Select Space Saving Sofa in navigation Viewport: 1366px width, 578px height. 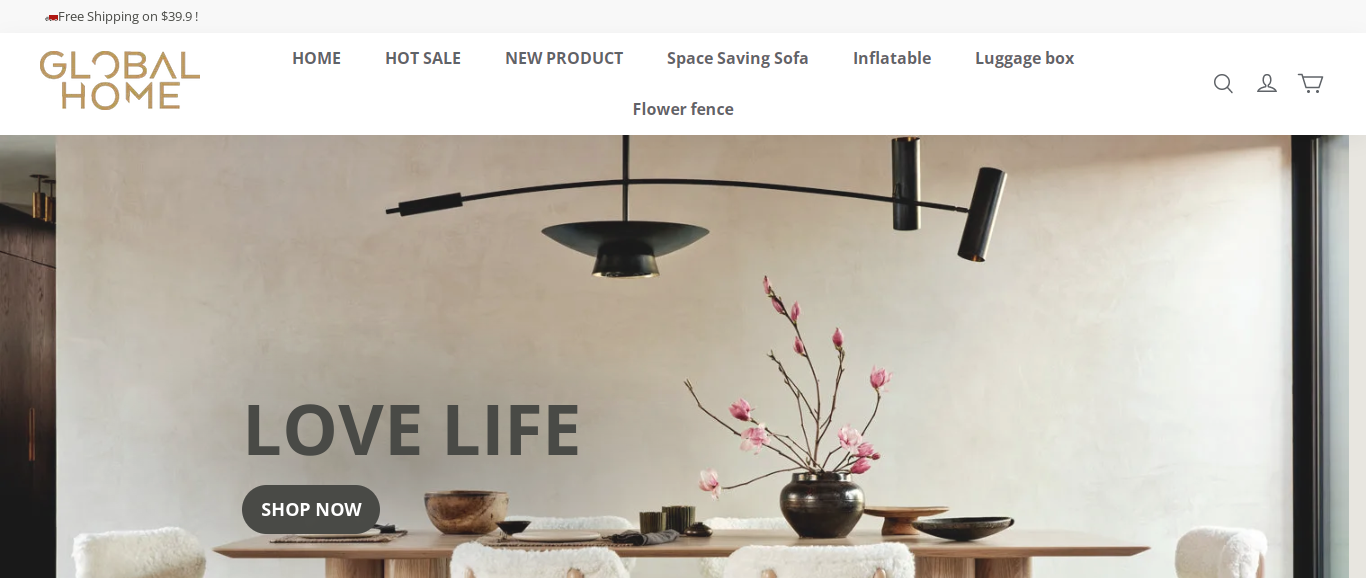738,58
